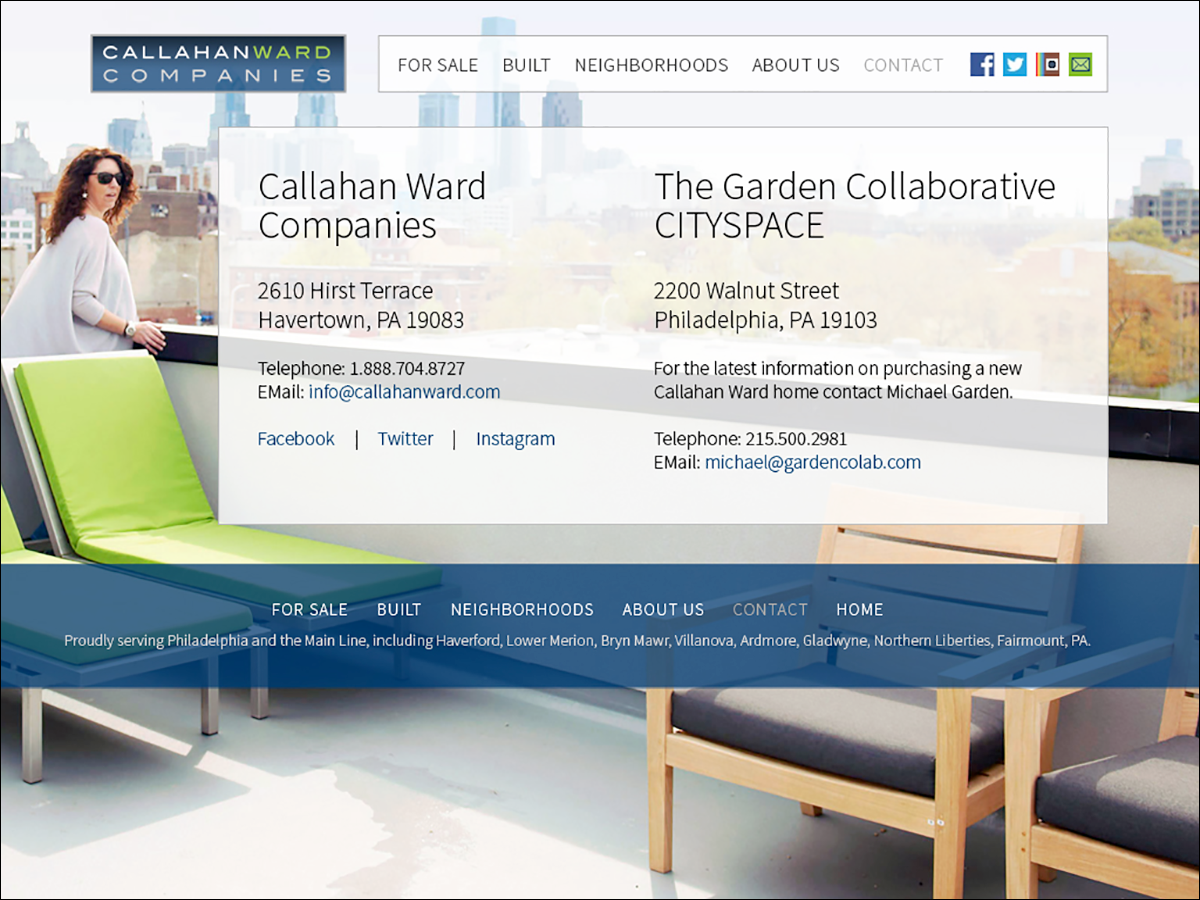Image resolution: width=1200 pixels, height=900 pixels.
Task: Click the 'Proudly serving Philadelphia' footer text
Action: point(577,640)
